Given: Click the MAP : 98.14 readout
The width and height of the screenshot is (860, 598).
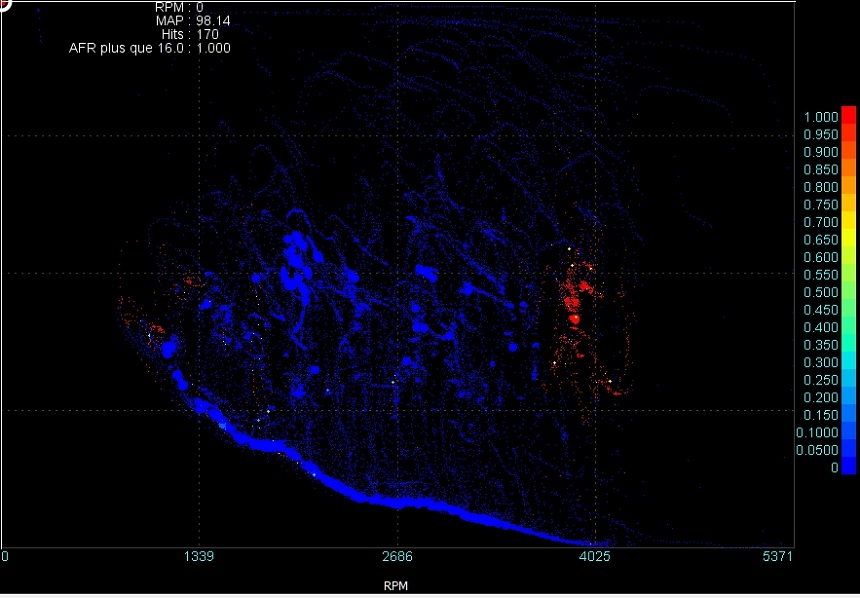Looking at the screenshot, I should click(x=193, y=20).
